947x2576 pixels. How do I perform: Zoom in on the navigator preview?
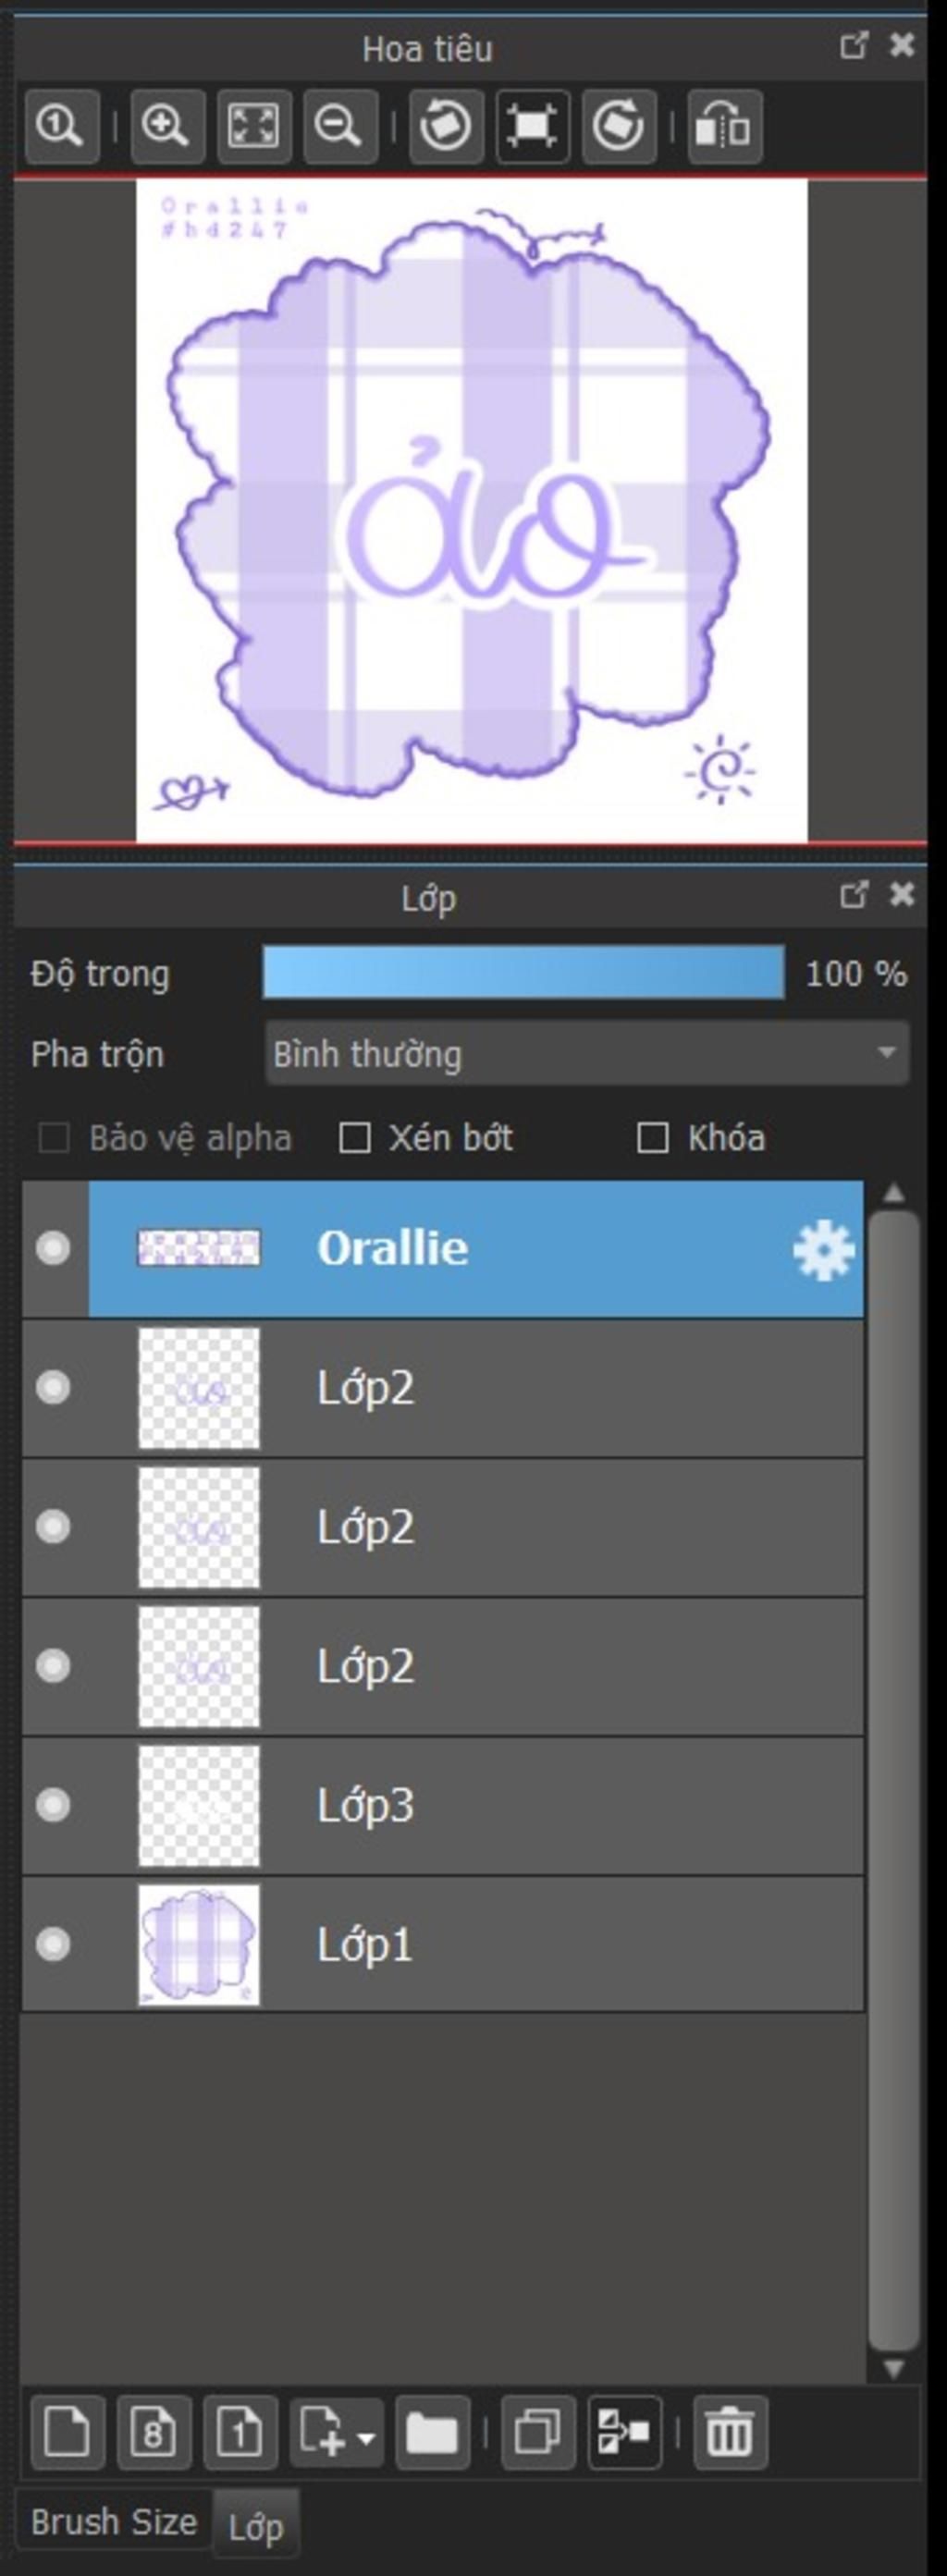coord(166,126)
